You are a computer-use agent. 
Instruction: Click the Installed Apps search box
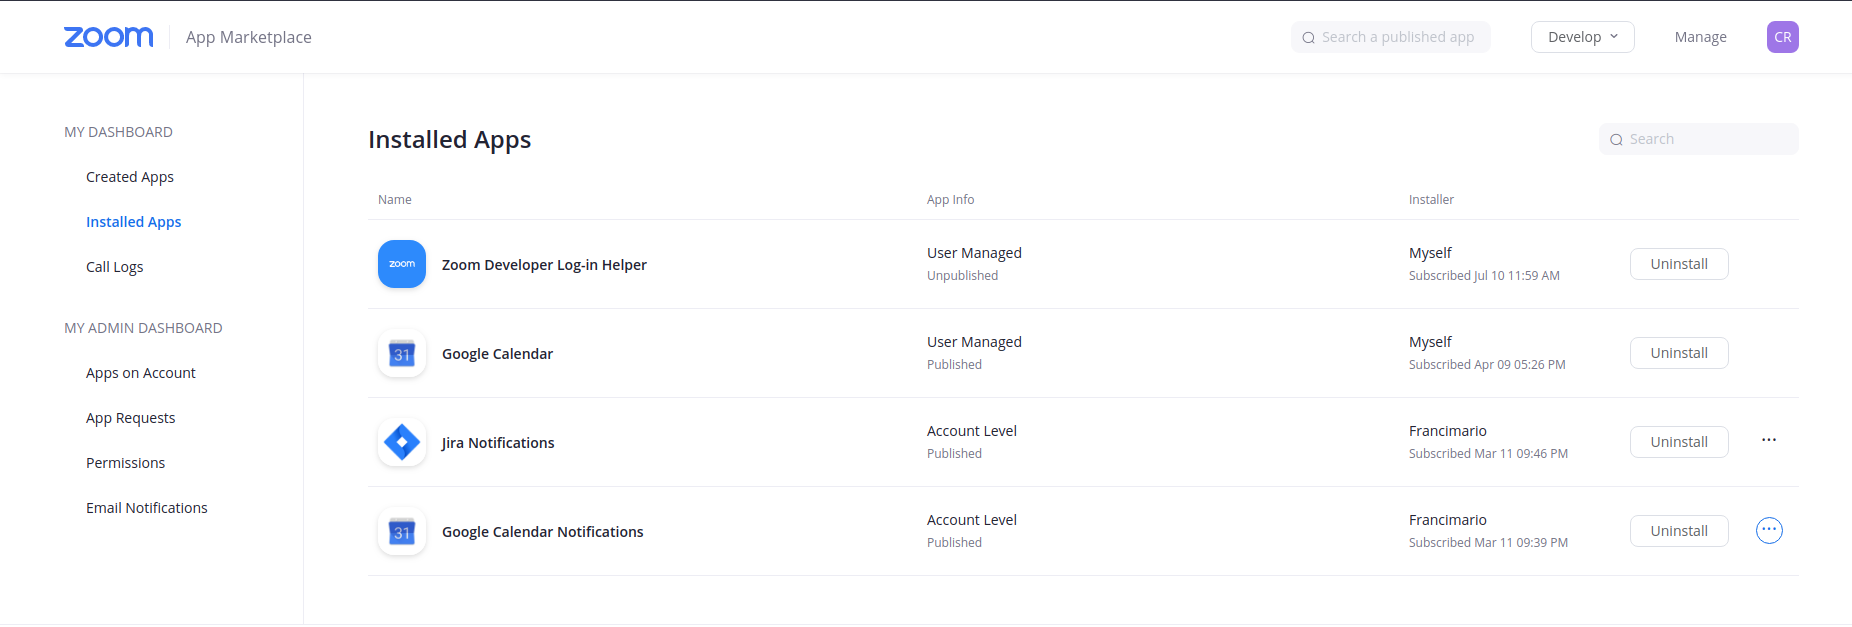pos(1708,139)
